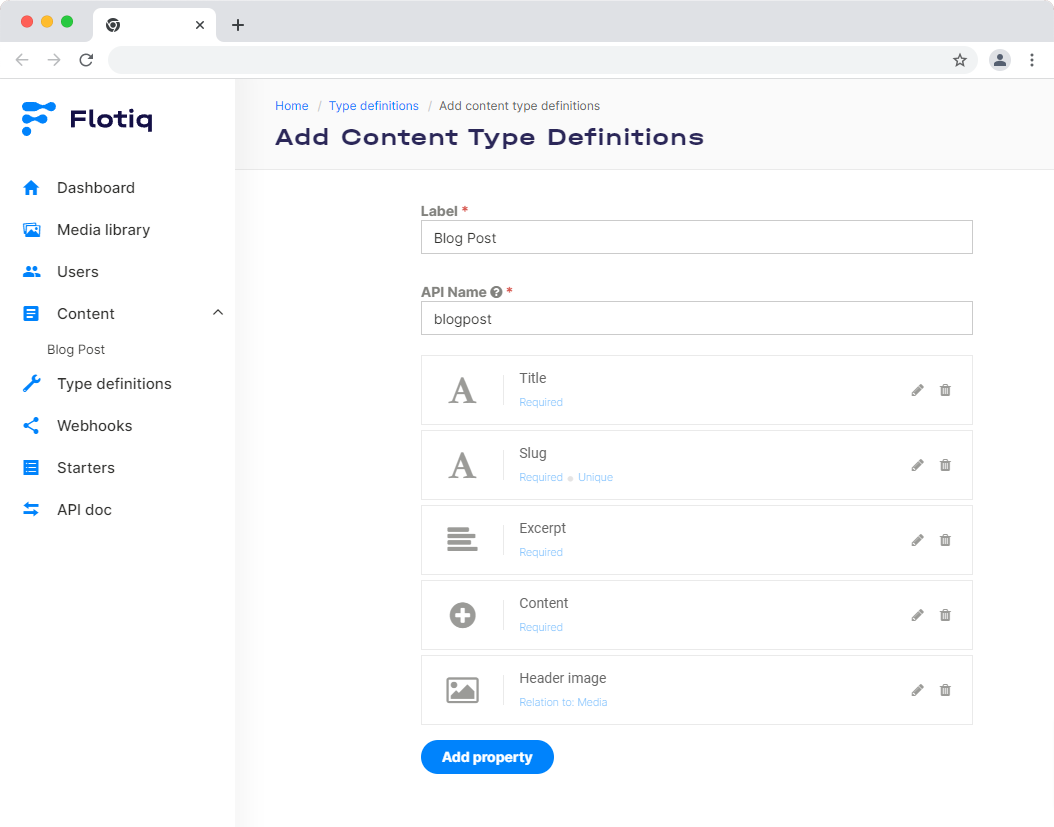
Task: Edit the Content property
Action: coord(918,615)
